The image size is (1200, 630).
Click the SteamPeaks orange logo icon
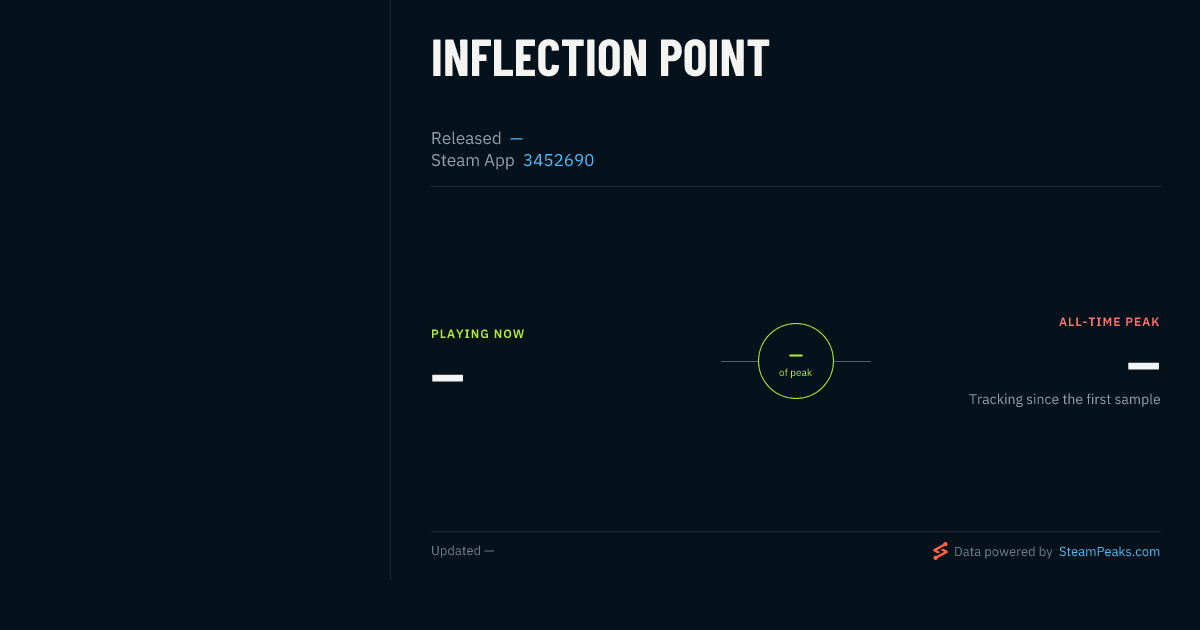[x=940, y=551]
